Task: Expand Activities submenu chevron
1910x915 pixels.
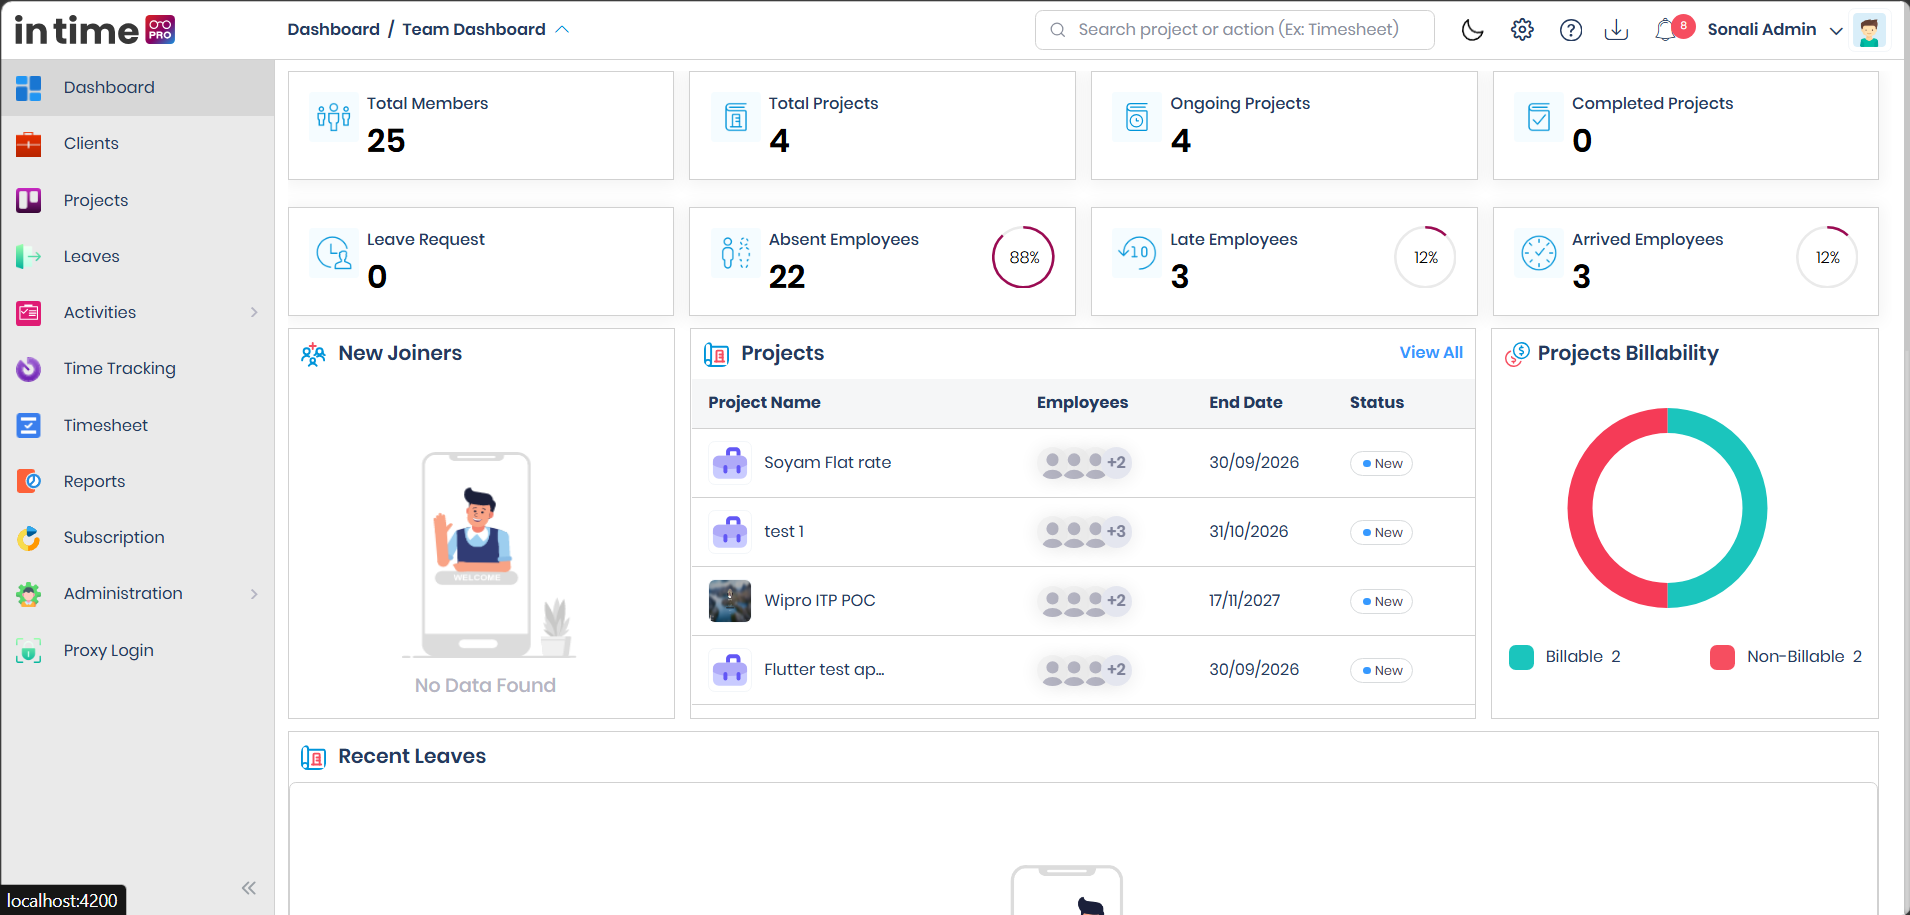Action: (x=254, y=313)
